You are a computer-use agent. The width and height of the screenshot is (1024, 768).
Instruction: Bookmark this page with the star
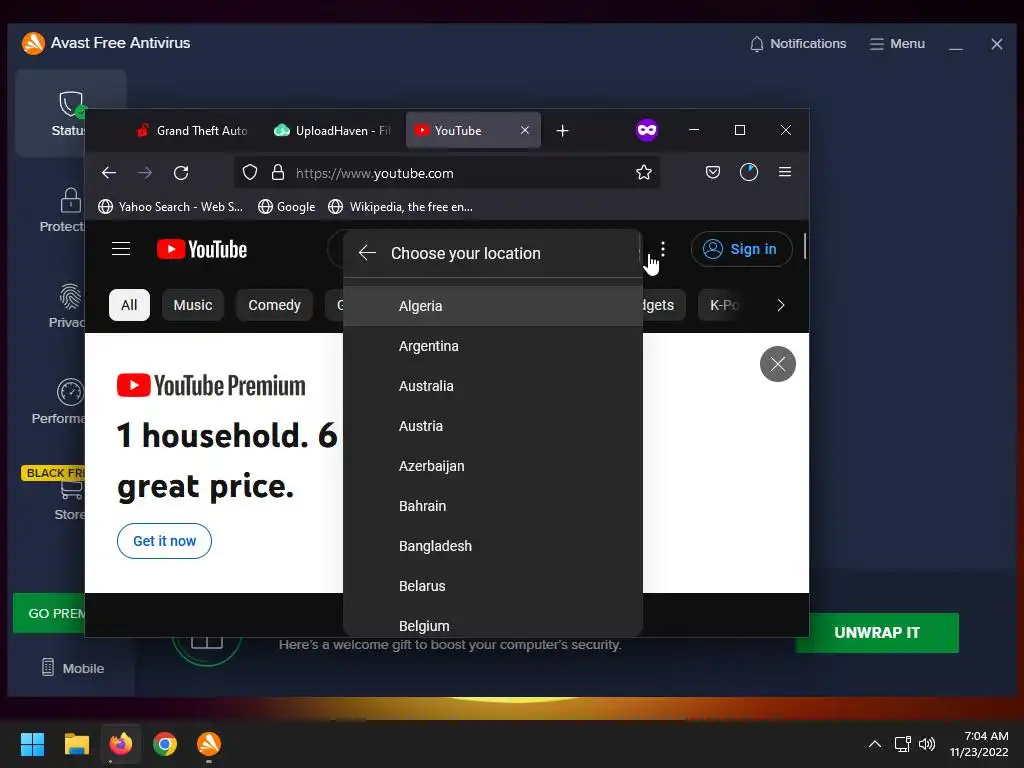pyautogui.click(x=643, y=172)
